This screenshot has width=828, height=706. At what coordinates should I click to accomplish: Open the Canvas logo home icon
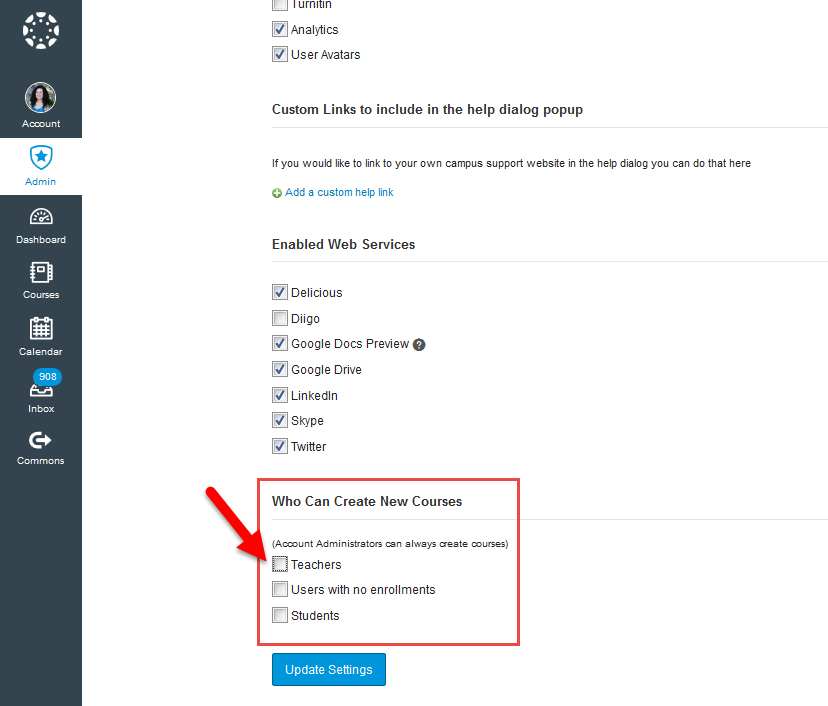(40, 30)
